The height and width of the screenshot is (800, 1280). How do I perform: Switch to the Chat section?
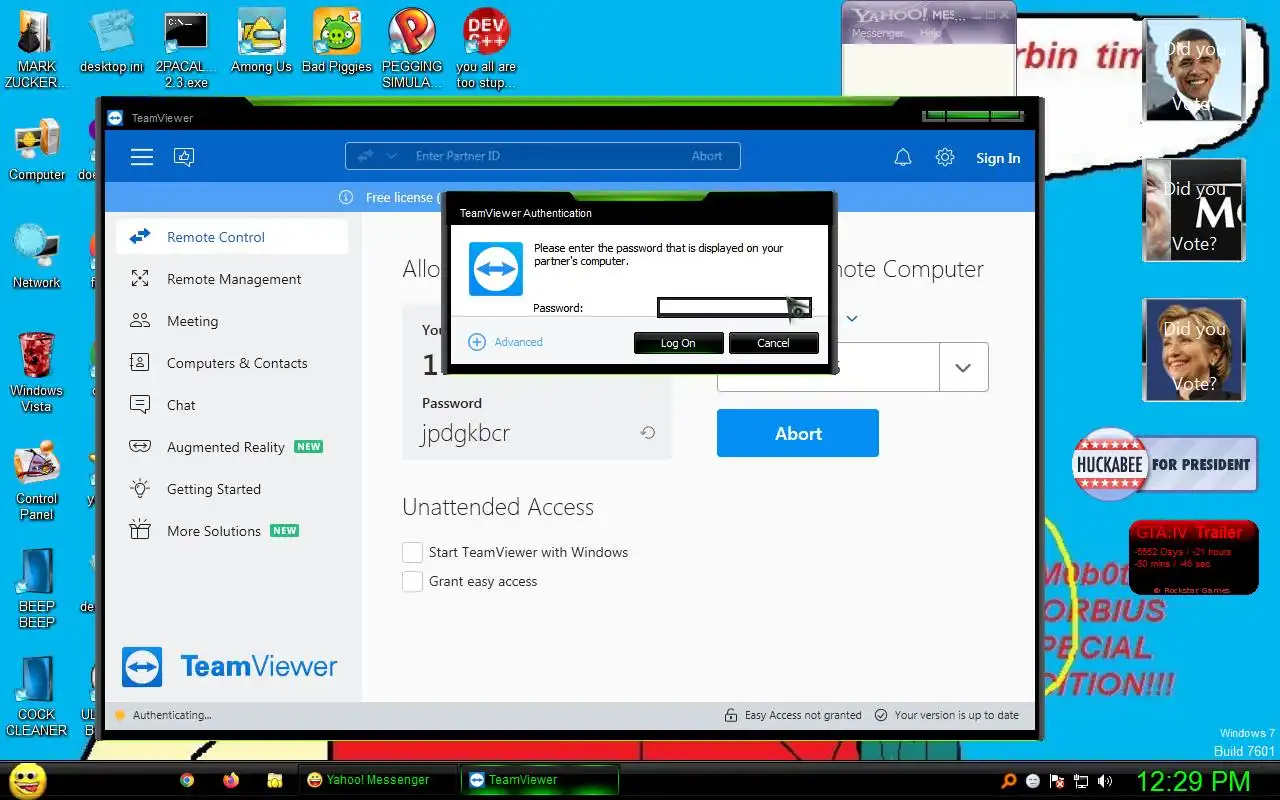232,405
